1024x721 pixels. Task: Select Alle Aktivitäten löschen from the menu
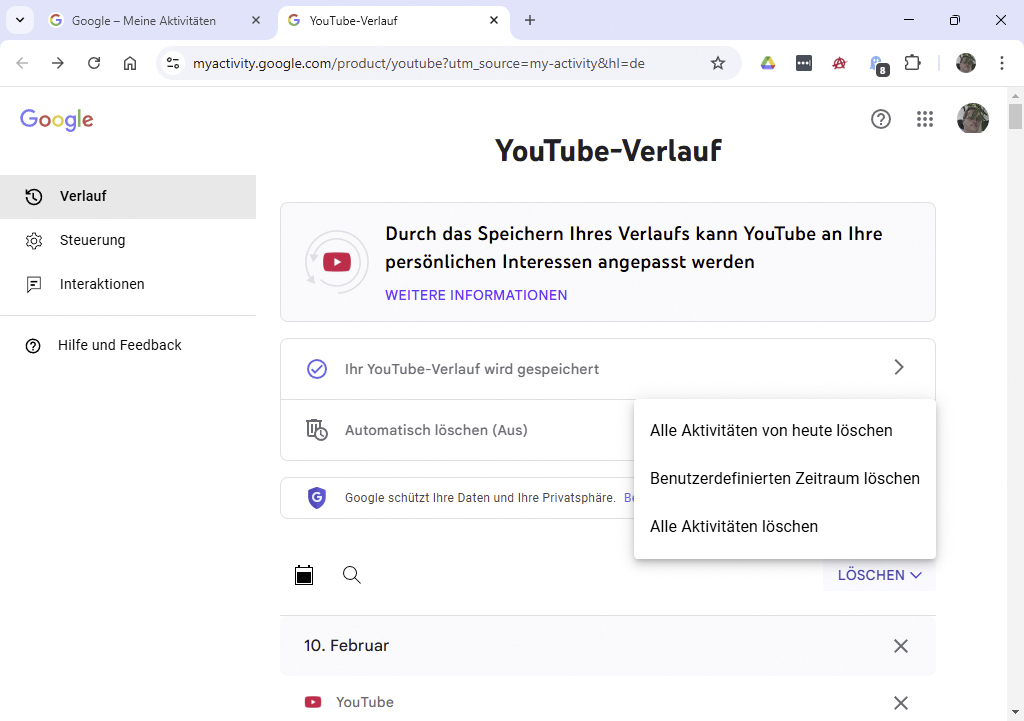[x=734, y=526]
